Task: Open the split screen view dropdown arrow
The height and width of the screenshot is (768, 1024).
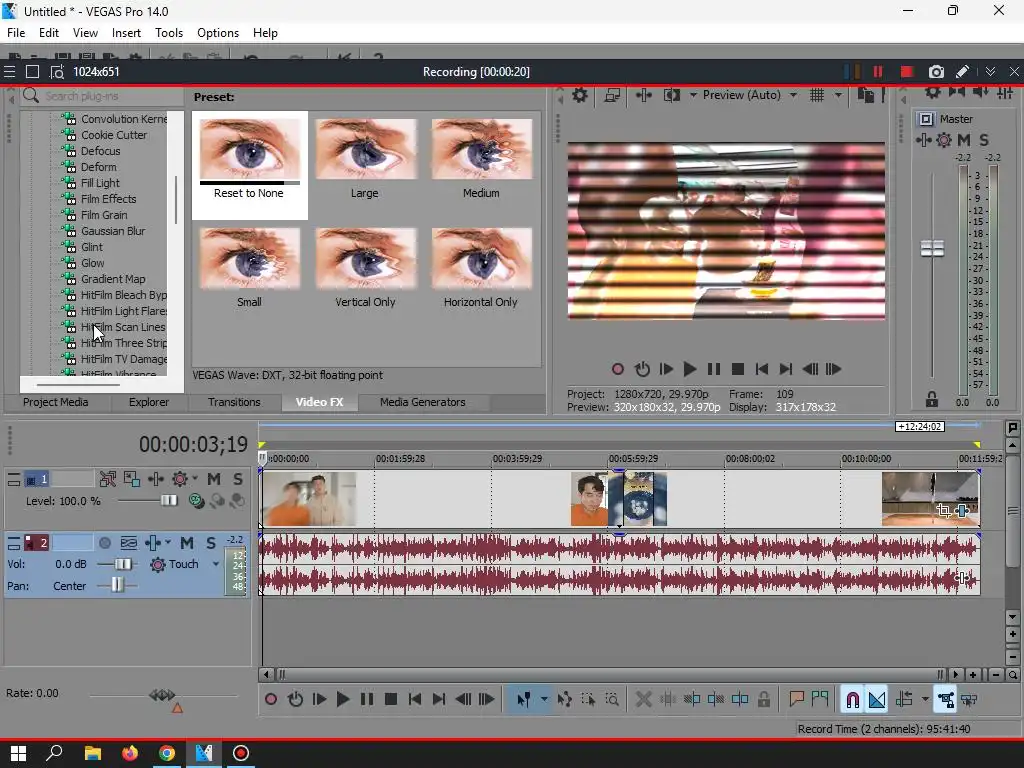Action: [693, 95]
